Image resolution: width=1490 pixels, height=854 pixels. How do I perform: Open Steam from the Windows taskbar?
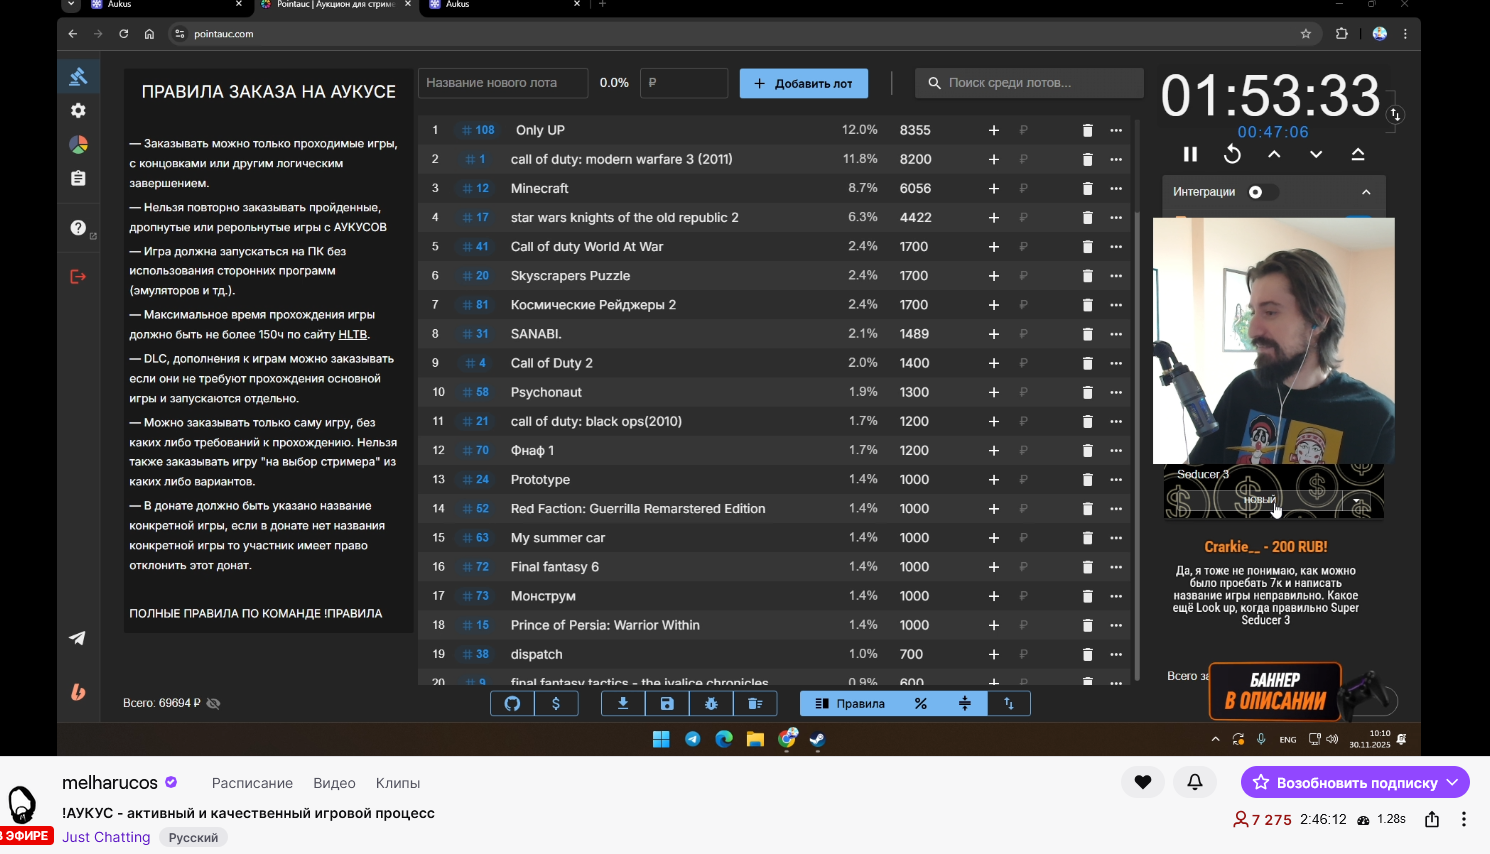click(x=817, y=739)
